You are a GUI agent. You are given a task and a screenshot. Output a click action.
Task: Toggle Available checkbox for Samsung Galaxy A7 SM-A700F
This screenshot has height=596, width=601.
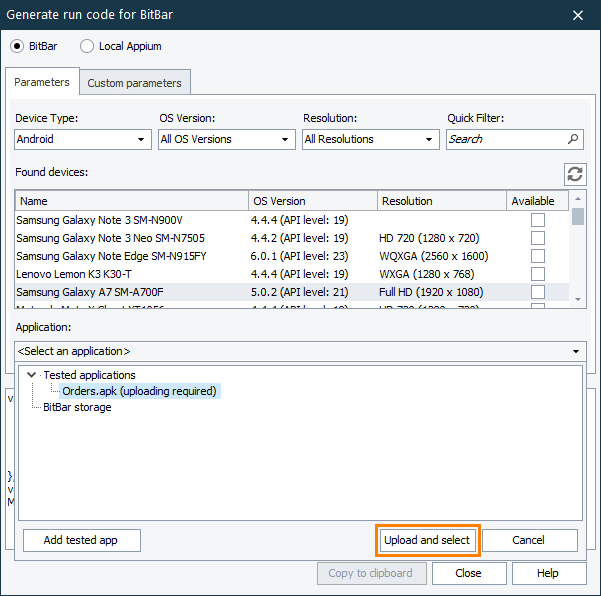click(538, 292)
